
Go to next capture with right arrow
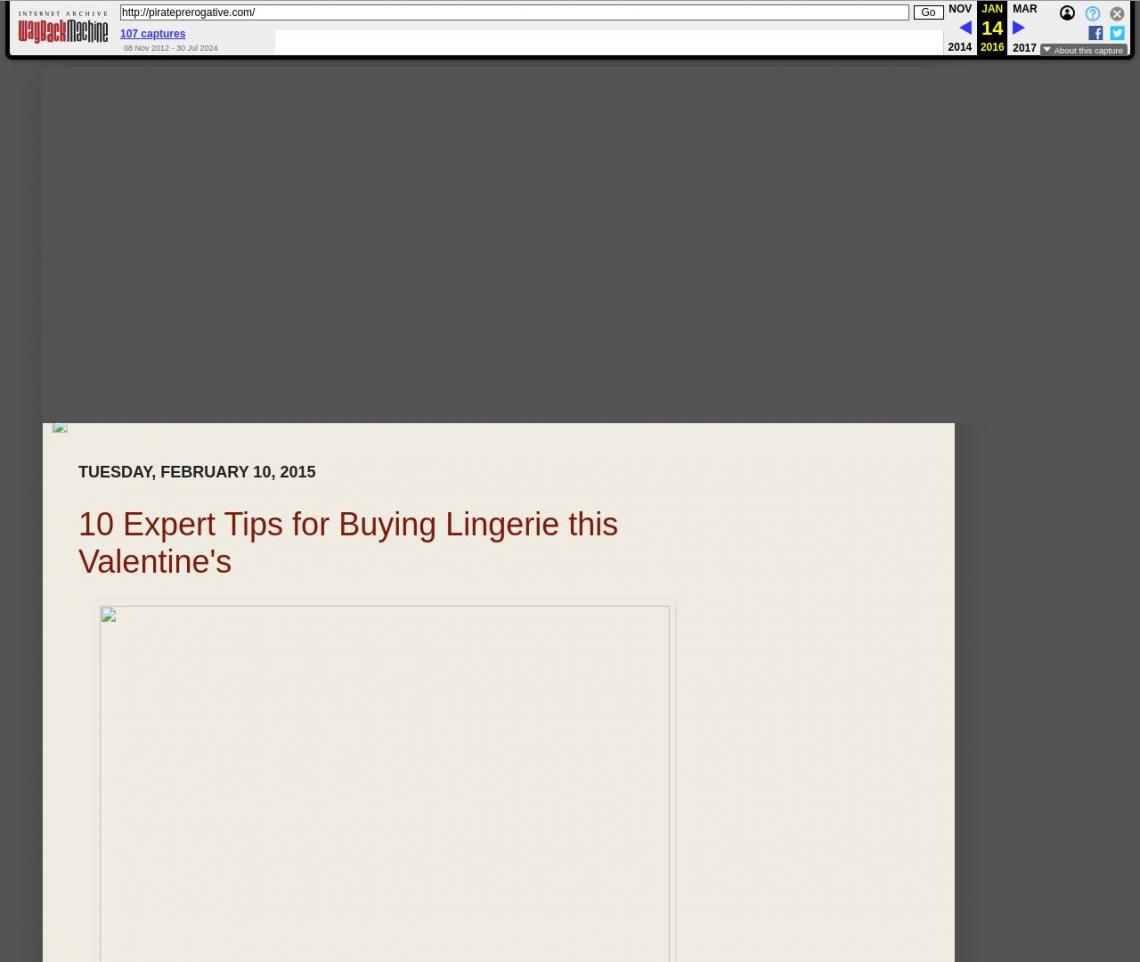(1018, 28)
